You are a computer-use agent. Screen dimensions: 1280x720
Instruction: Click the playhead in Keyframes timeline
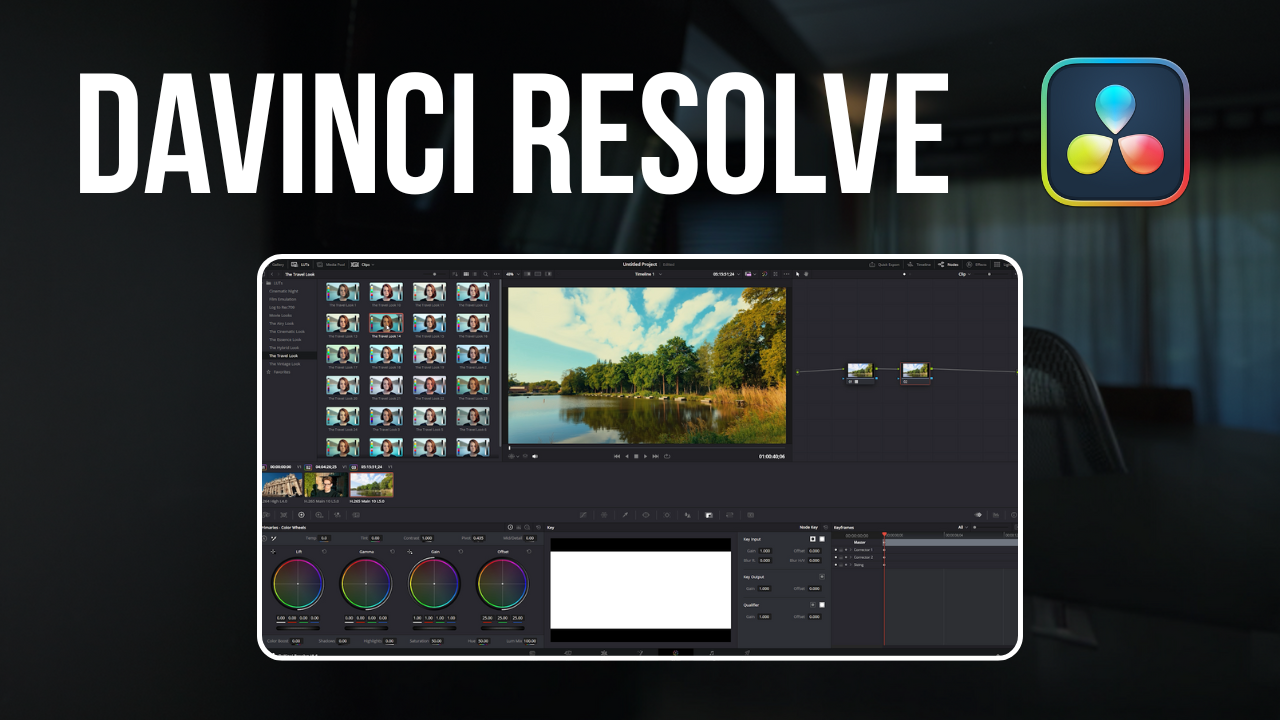[x=884, y=534]
